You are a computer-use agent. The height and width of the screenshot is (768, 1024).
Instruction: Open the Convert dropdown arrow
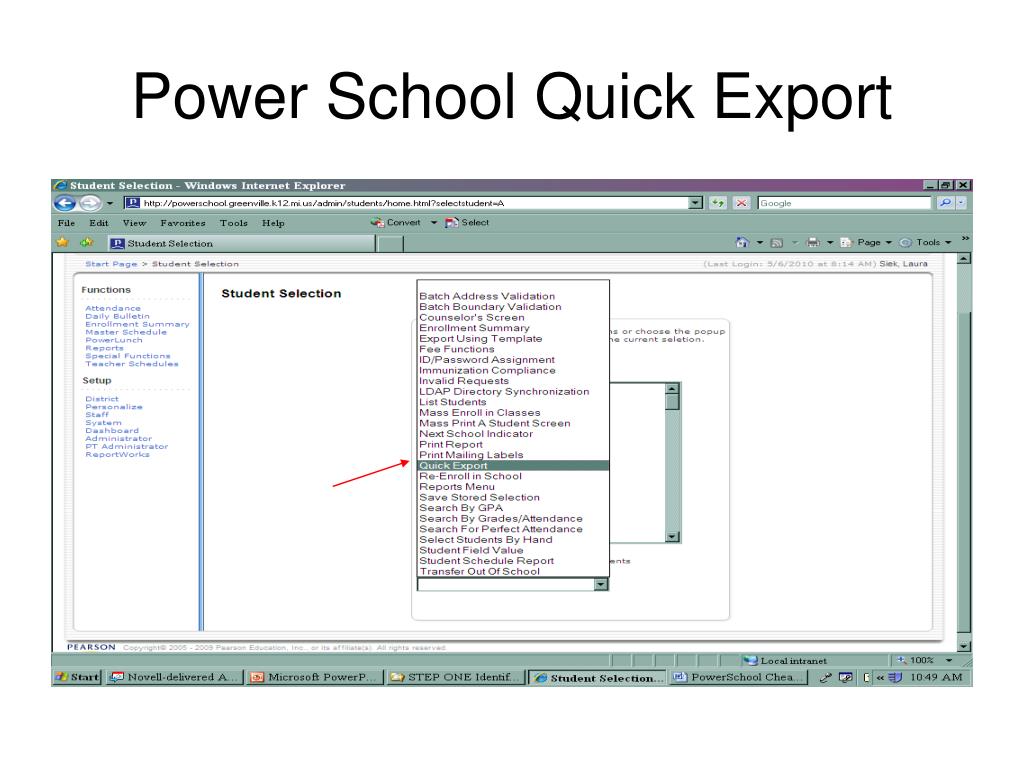(x=433, y=223)
